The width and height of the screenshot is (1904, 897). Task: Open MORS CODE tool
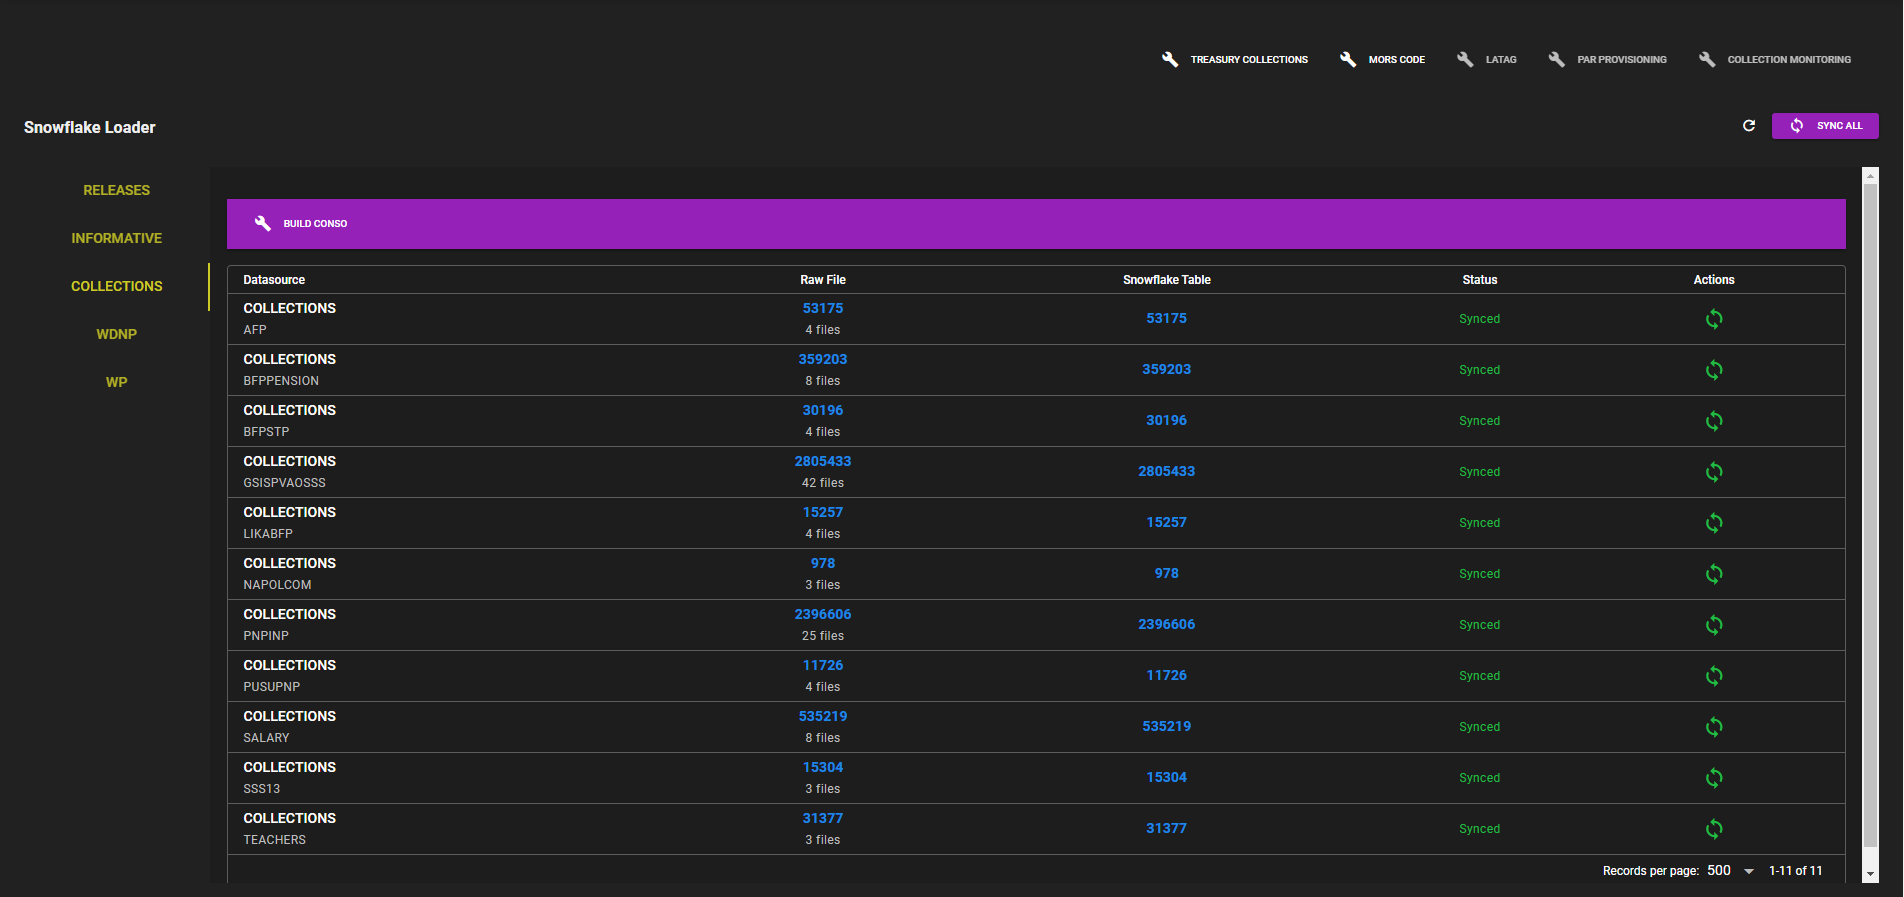pos(1383,60)
